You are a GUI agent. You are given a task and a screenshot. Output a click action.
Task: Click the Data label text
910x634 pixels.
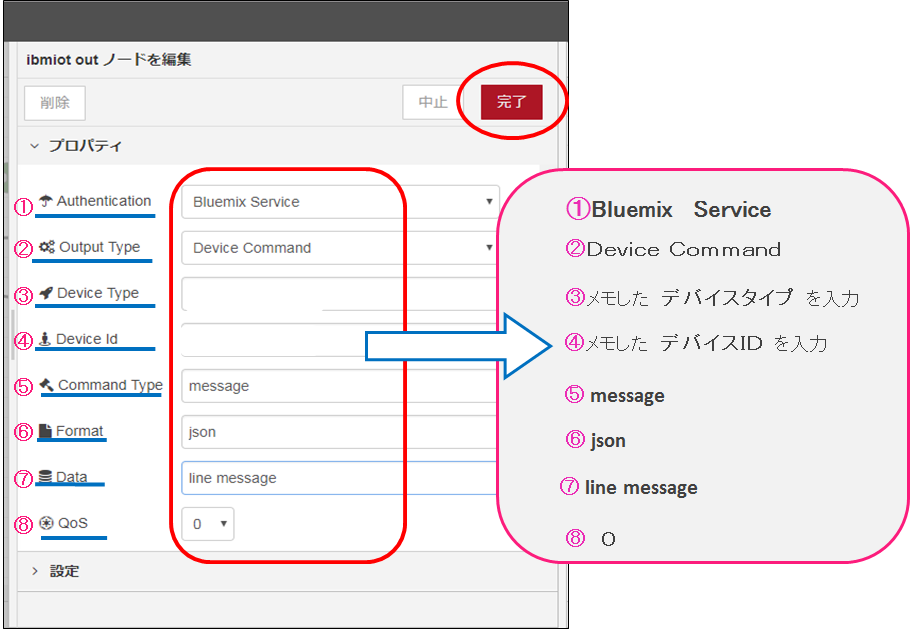pos(71,477)
